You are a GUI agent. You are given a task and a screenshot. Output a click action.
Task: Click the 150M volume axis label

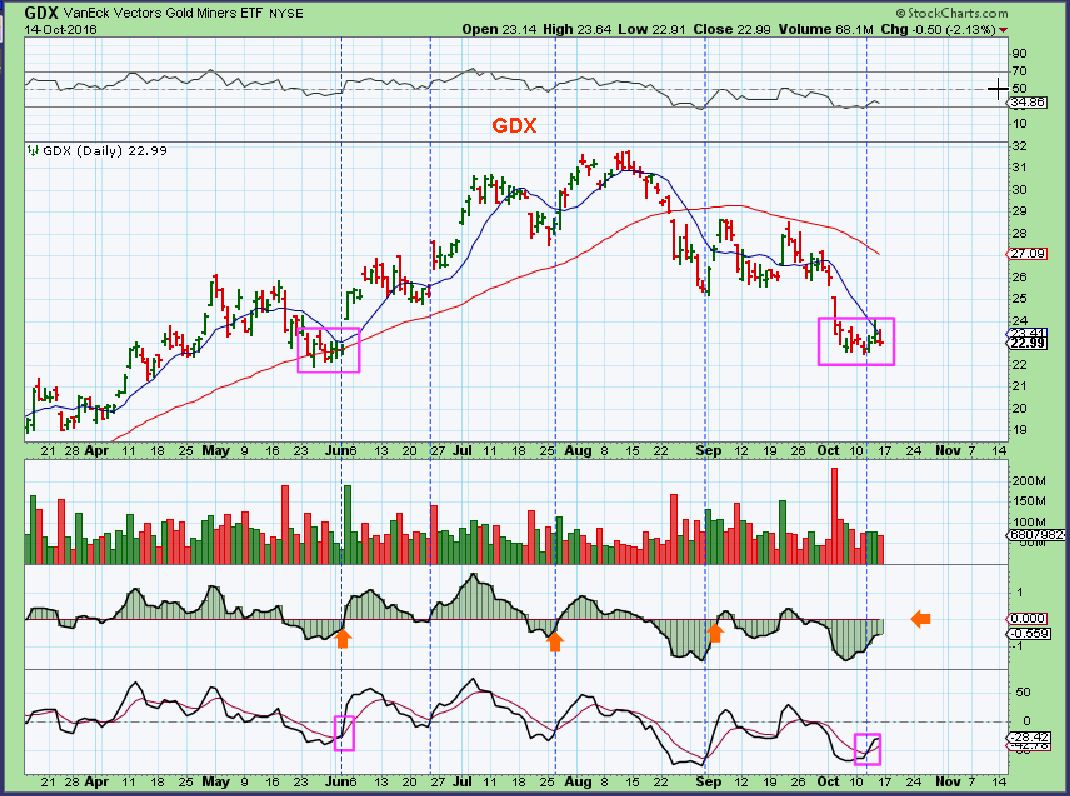click(x=1028, y=501)
